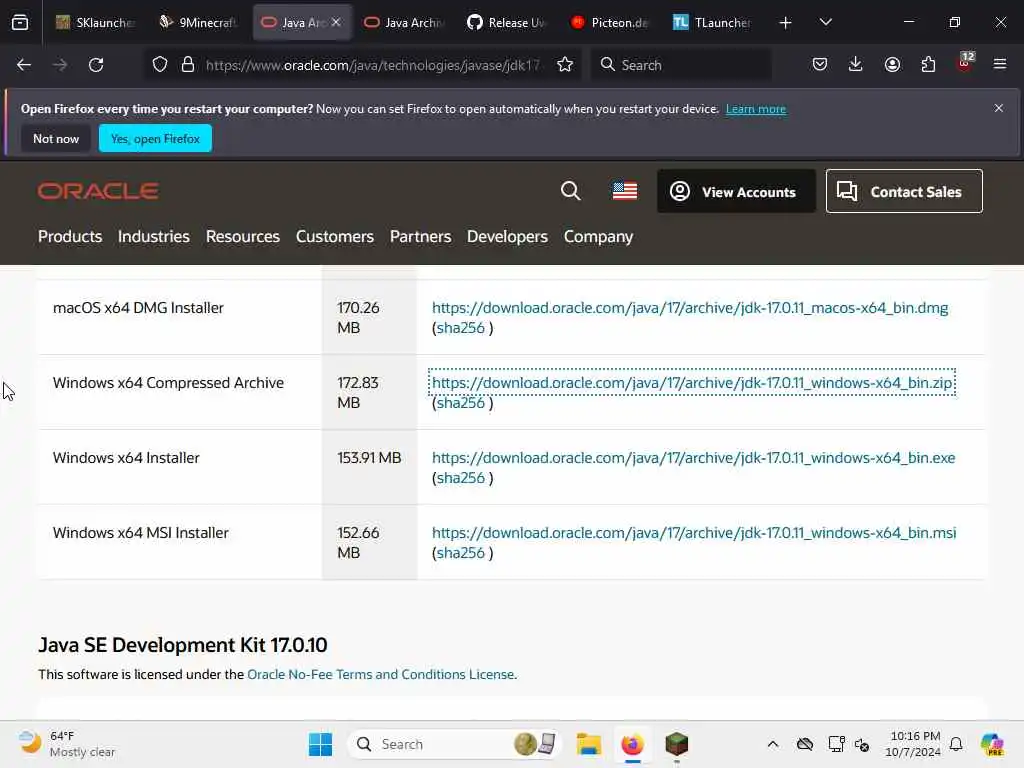Viewport: 1024px width, 768px height.
Task: Open the Products menu
Action: (70, 236)
